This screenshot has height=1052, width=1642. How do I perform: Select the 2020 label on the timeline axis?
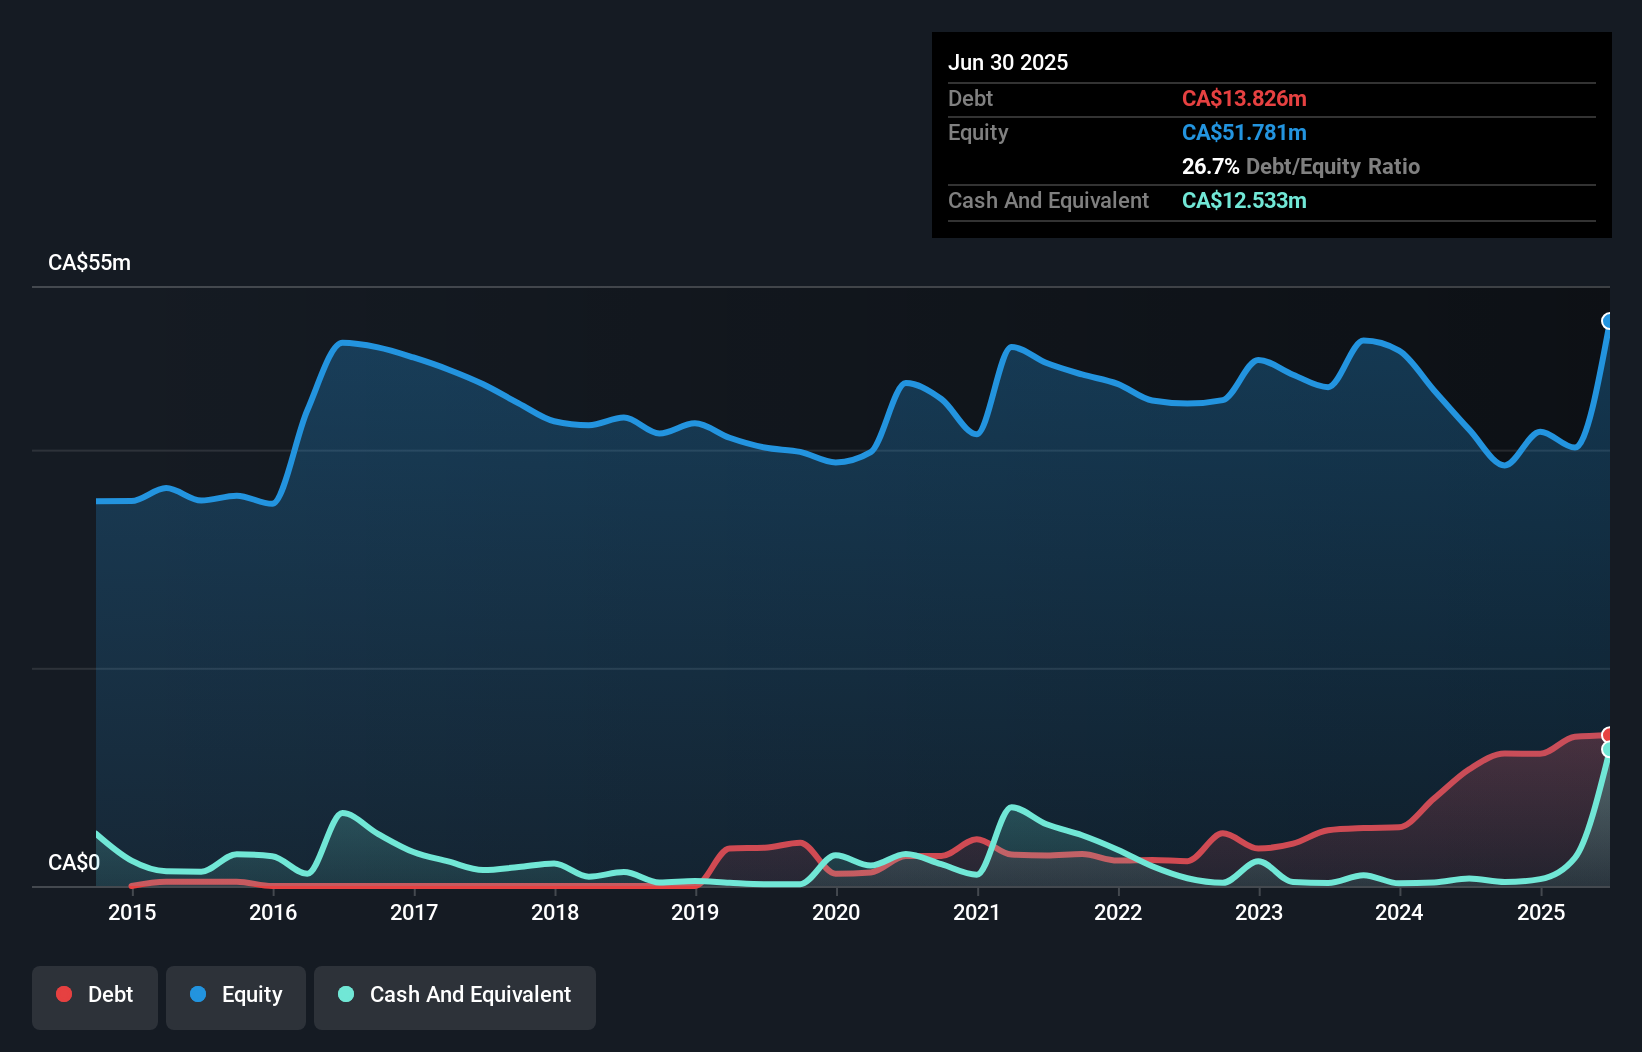(x=837, y=912)
